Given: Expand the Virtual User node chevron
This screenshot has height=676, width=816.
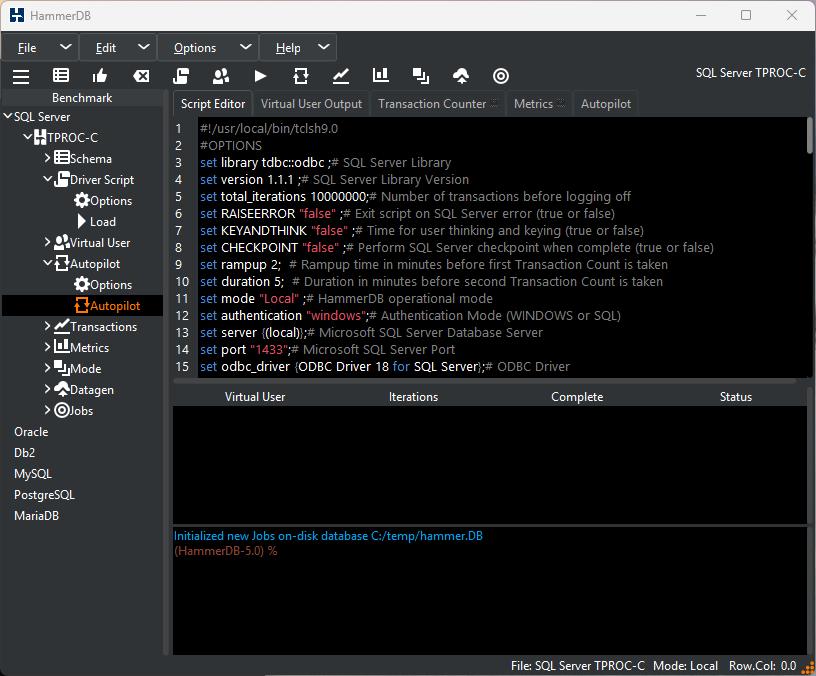Looking at the screenshot, I should [48, 241].
